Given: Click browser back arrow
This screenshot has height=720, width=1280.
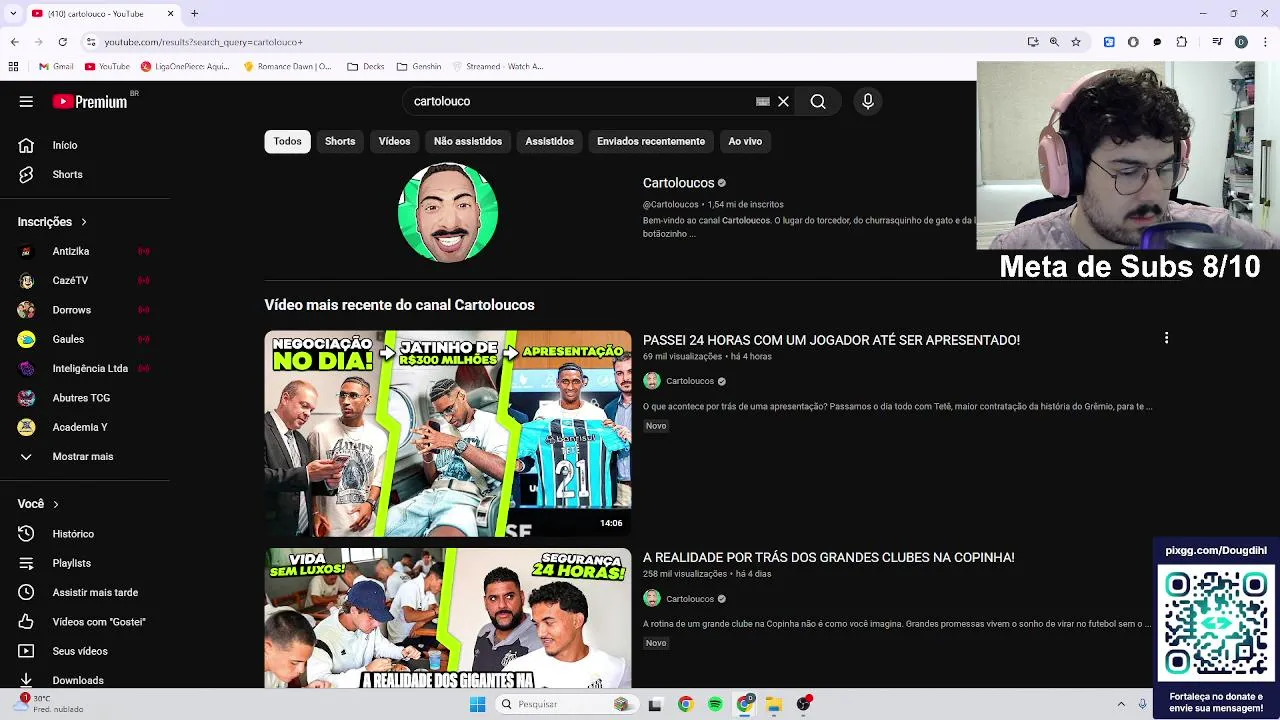Looking at the screenshot, I should [14, 42].
